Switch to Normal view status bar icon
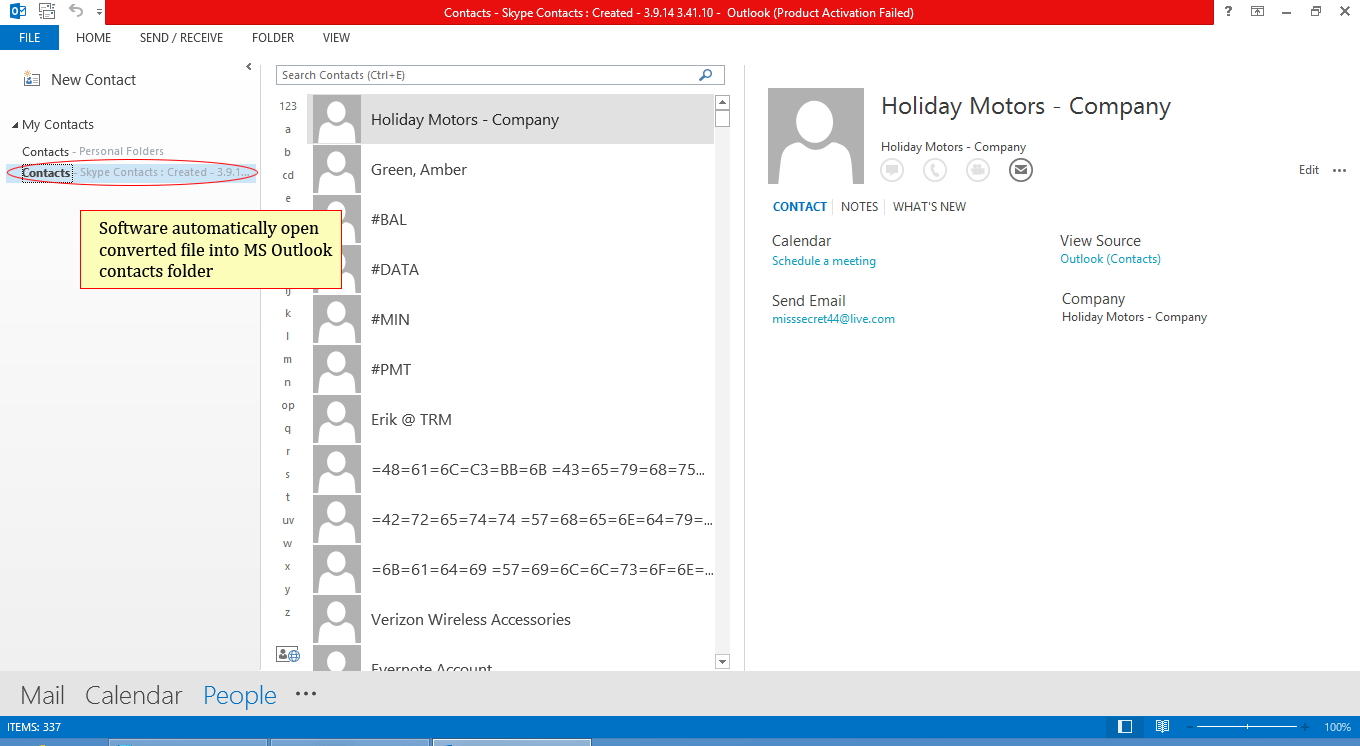1360x746 pixels. [1125, 727]
